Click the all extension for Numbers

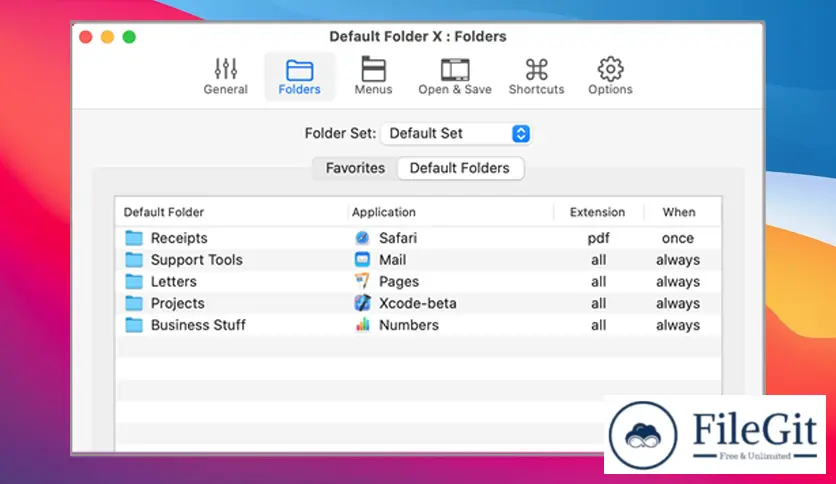598,325
